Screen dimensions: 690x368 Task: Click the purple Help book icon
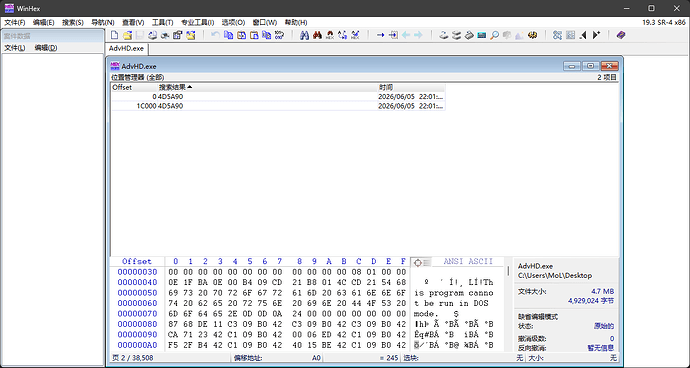[620, 35]
